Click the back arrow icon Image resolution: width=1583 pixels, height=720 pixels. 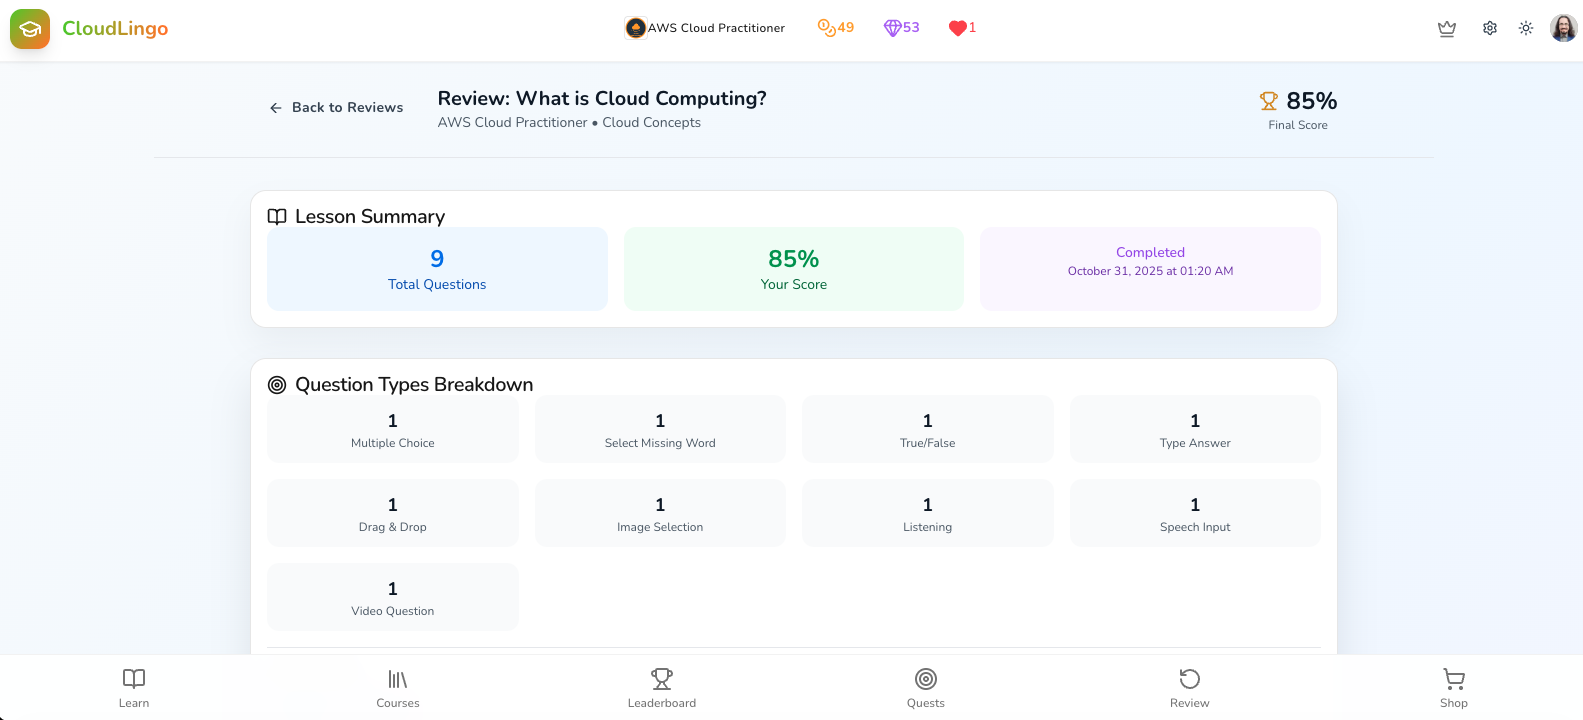276,108
